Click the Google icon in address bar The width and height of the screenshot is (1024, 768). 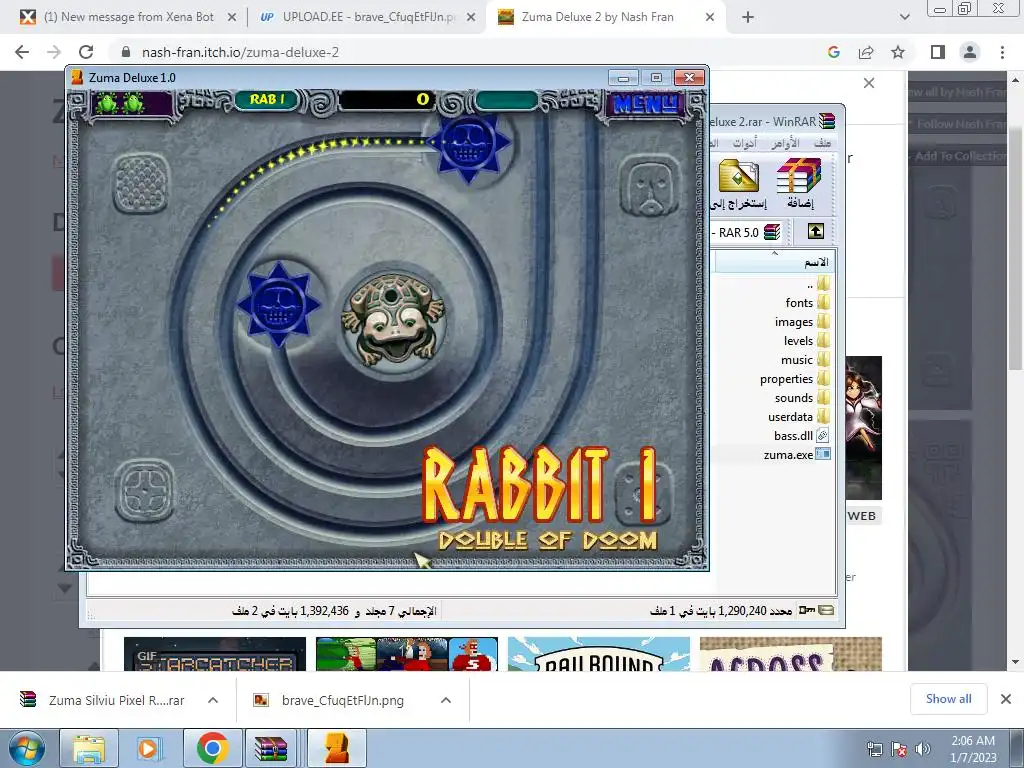[x=833, y=52]
